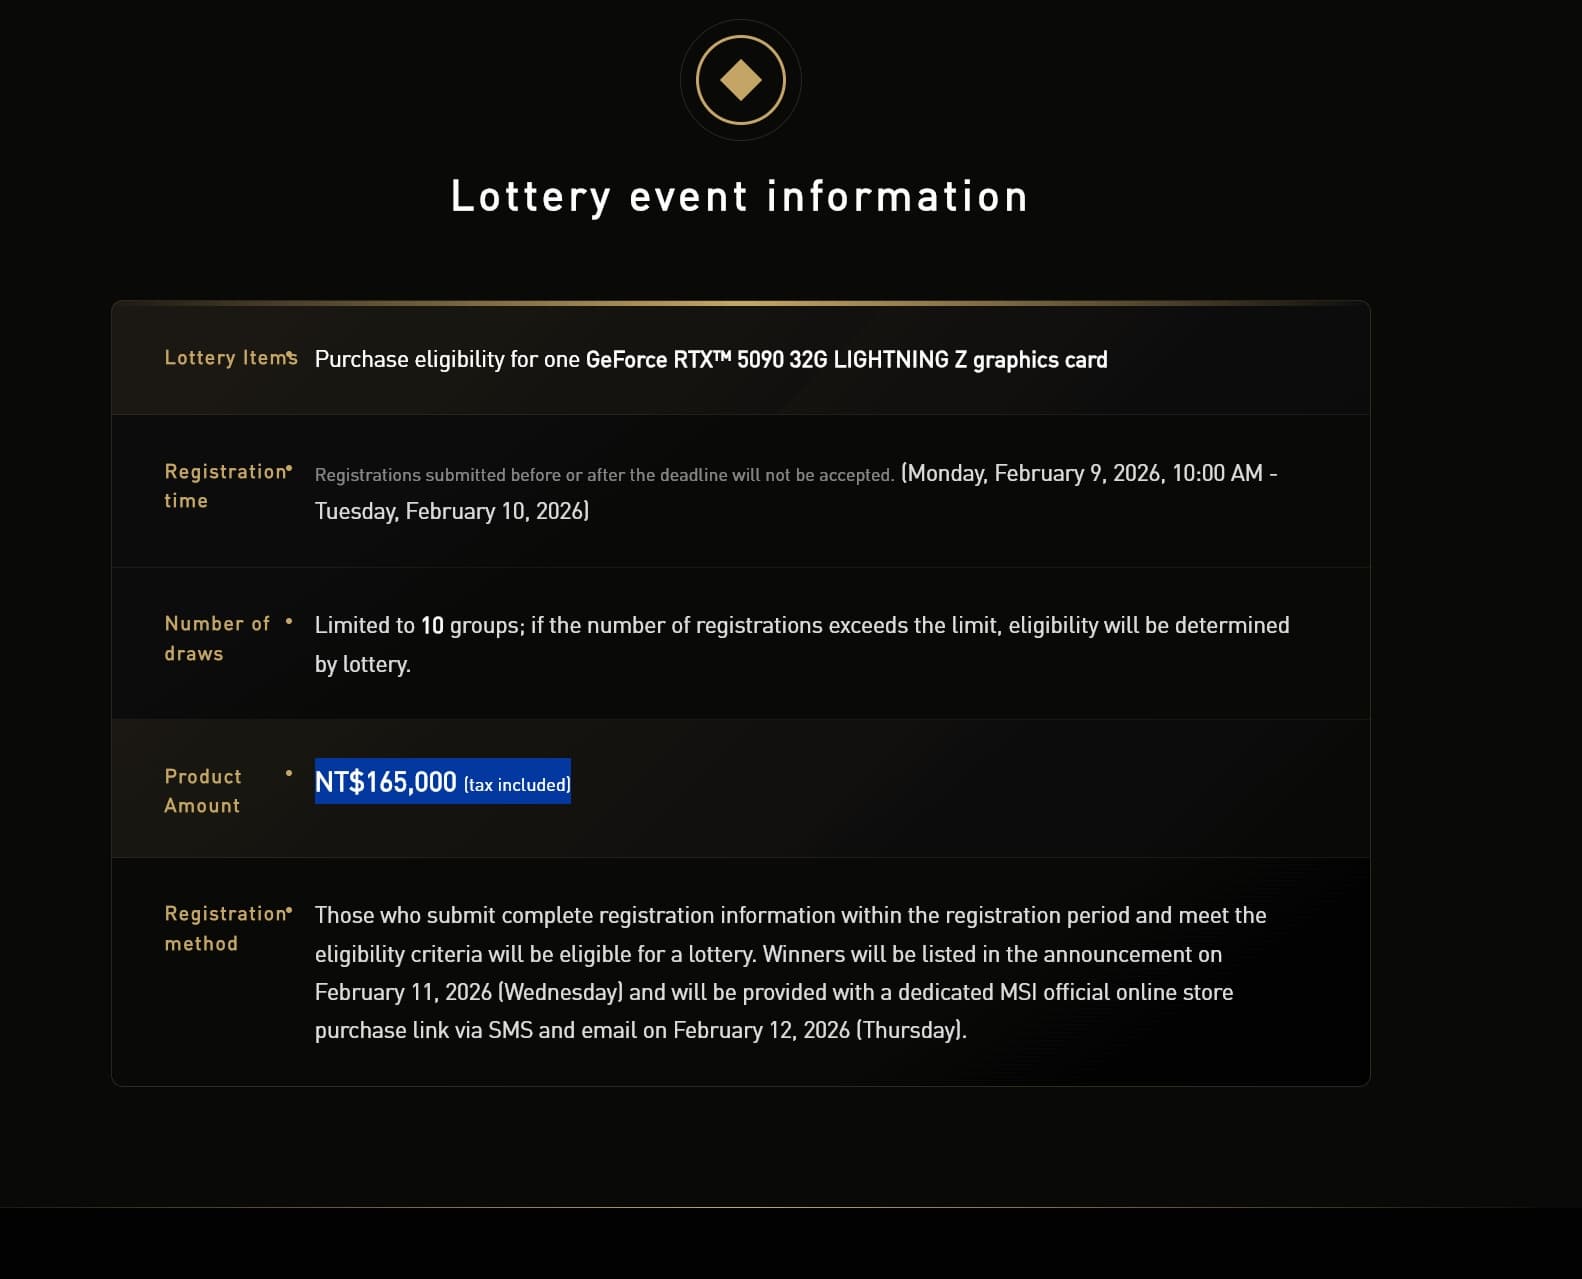The image size is (1582, 1279).
Task: Click the "February 12, 2026 (Thursday)" date
Action: tap(819, 1030)
